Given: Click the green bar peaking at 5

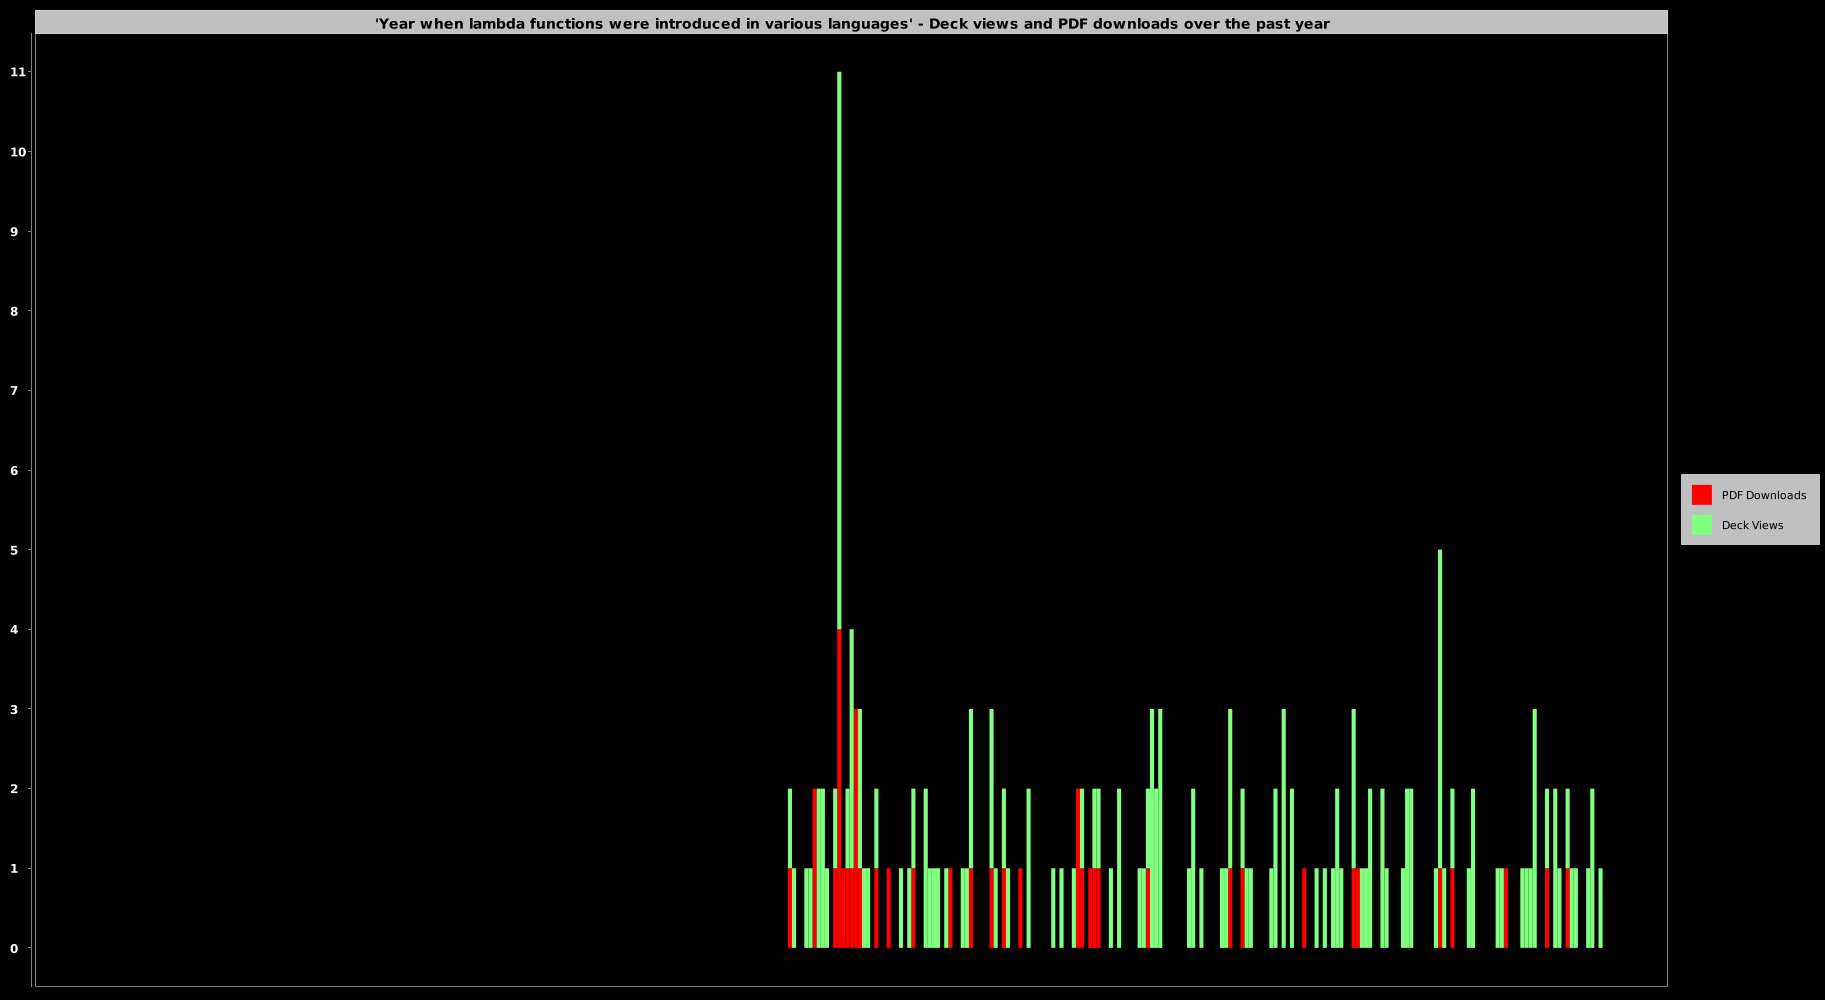Looking at the screenshot, I should (1440, 709).
